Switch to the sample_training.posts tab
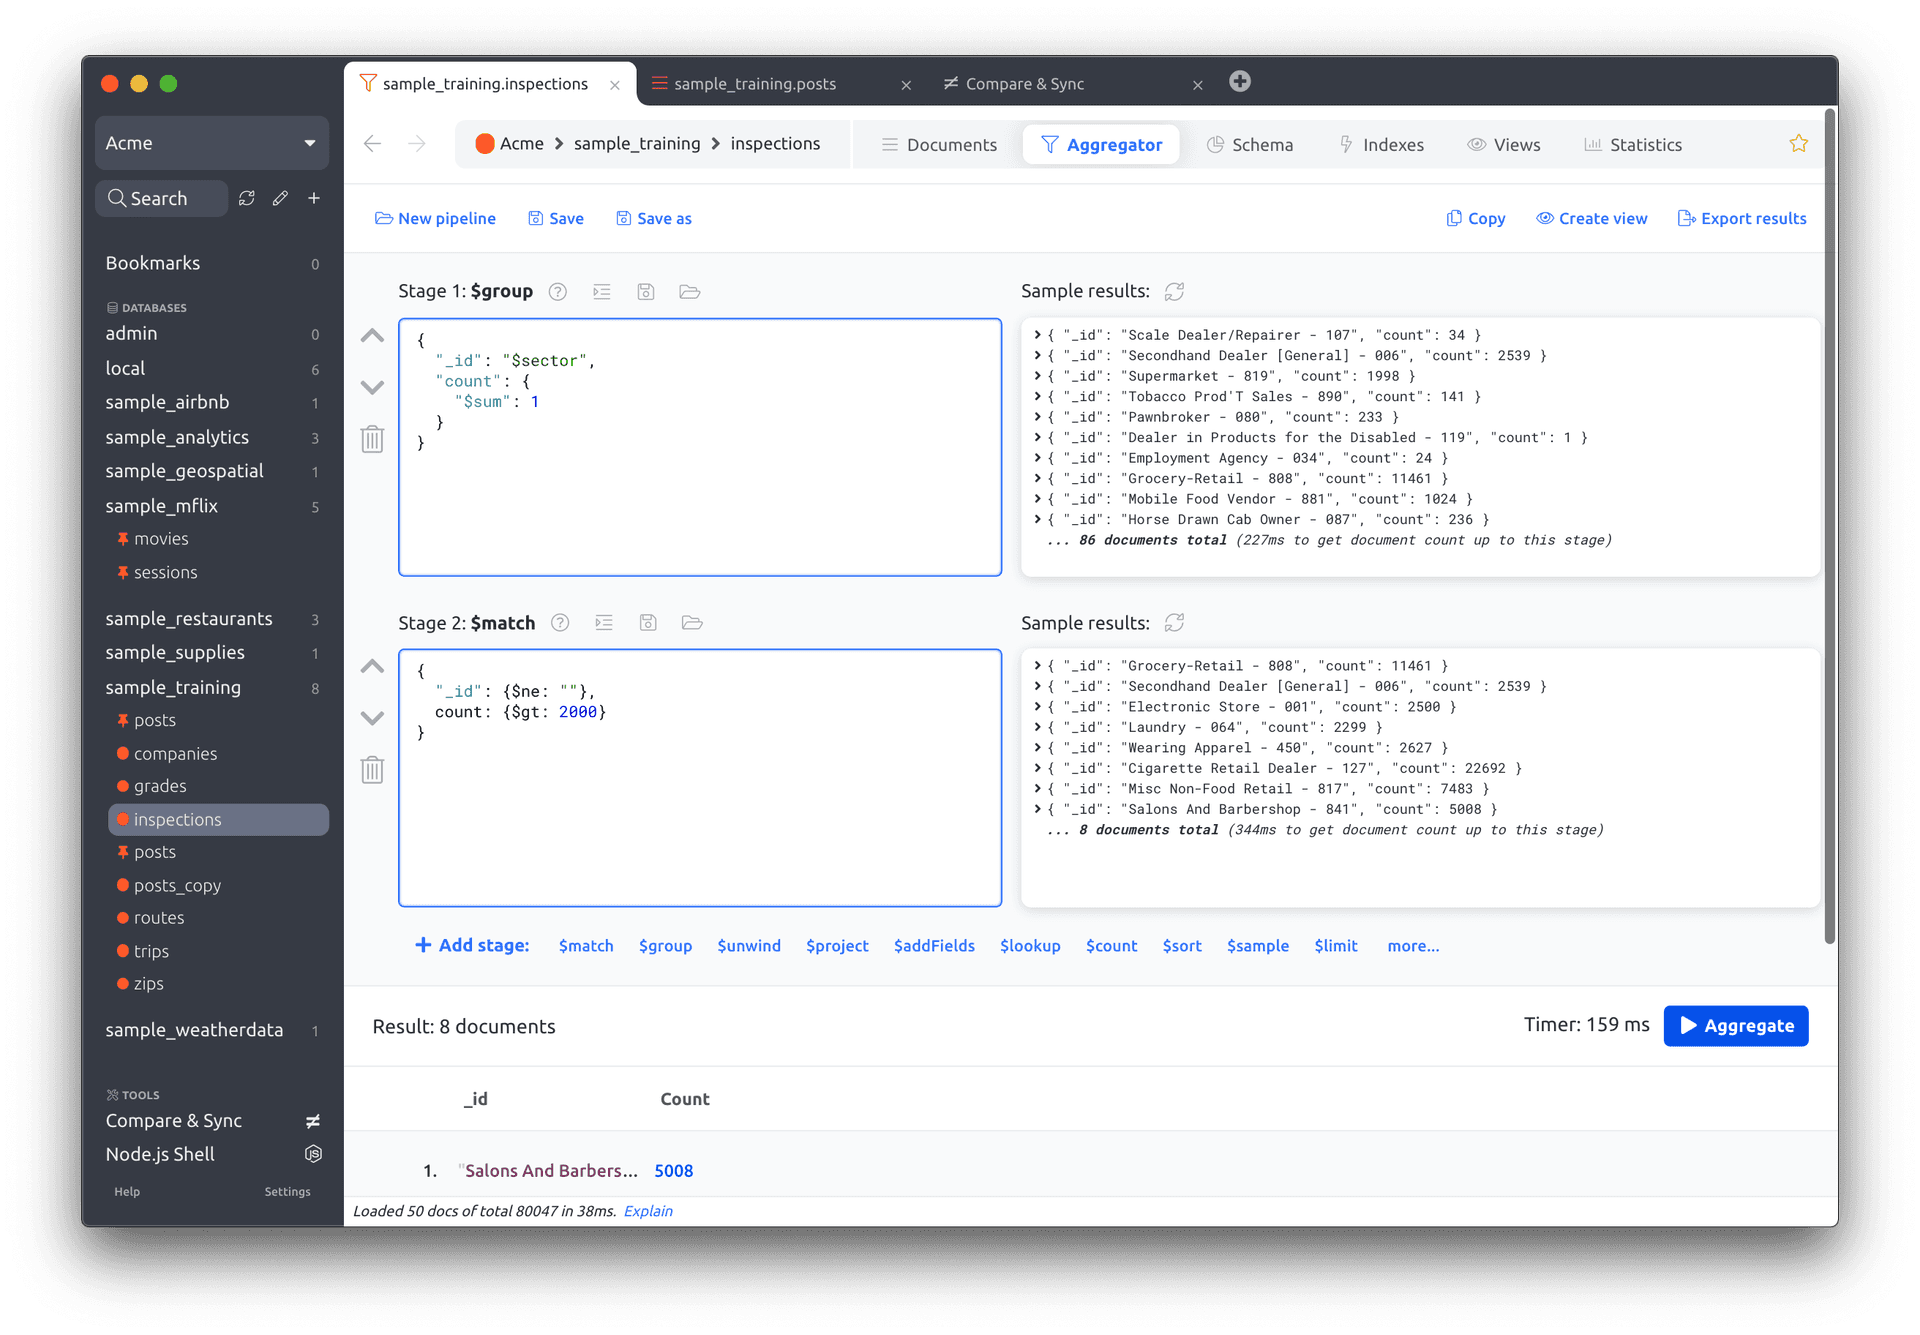Screen dimensions: 1920x1335 [755, 84]
